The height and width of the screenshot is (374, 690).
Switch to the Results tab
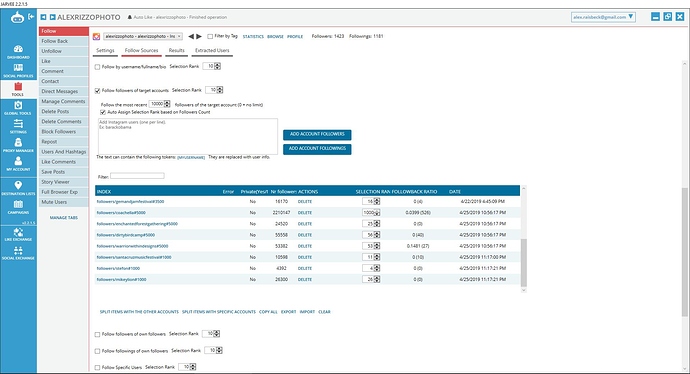point(176,51)
